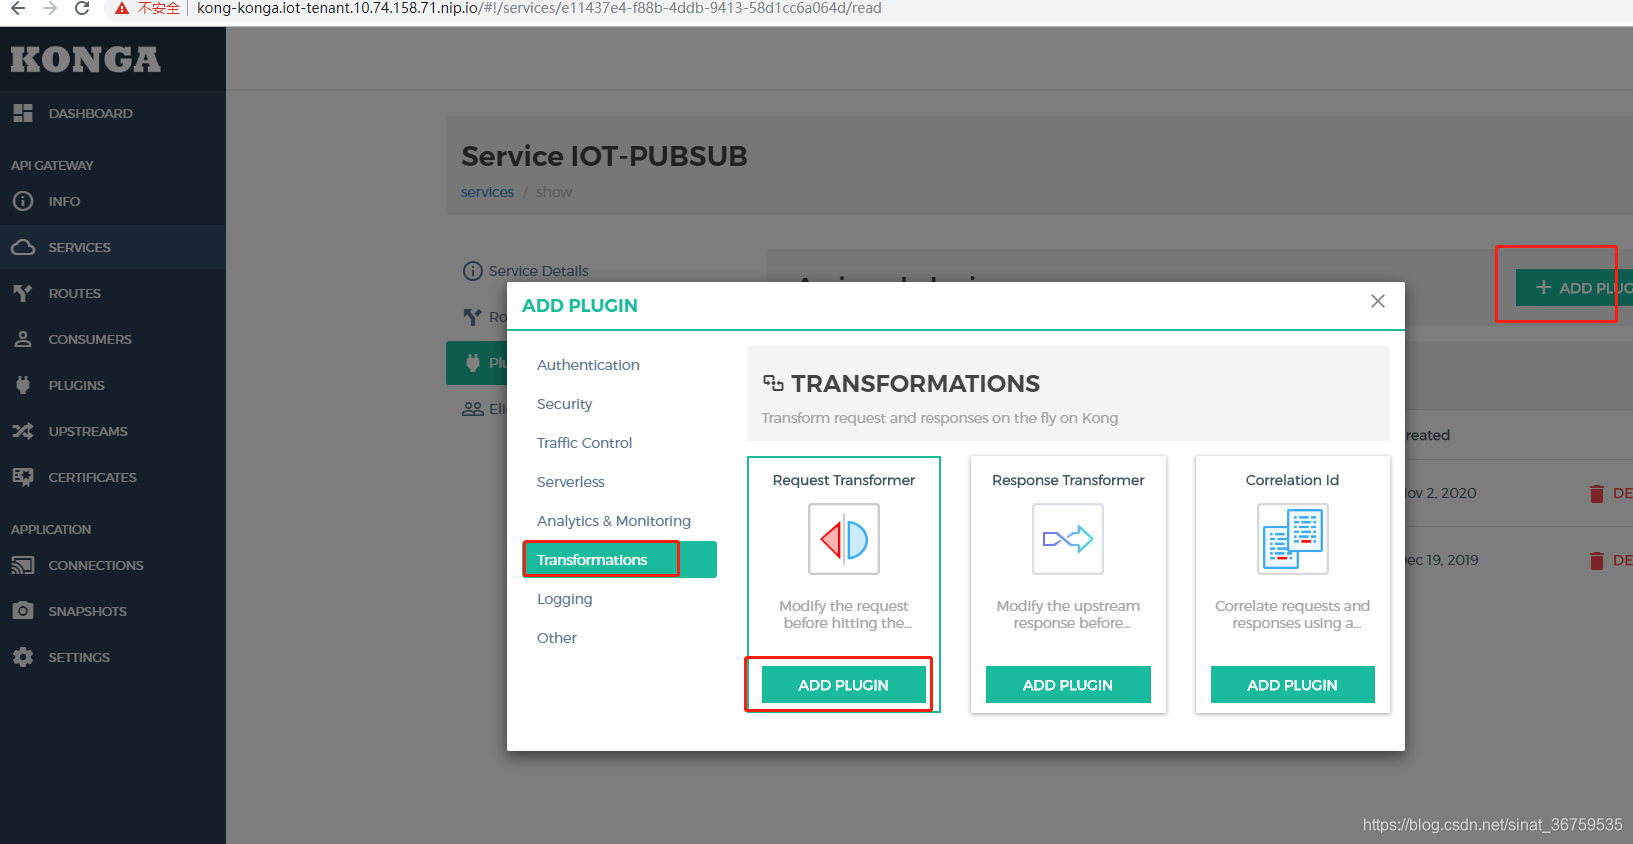Click the trash icon for Nov 2, 2020 row
Screen dimensions: 1633x844
click(1597, 493)
